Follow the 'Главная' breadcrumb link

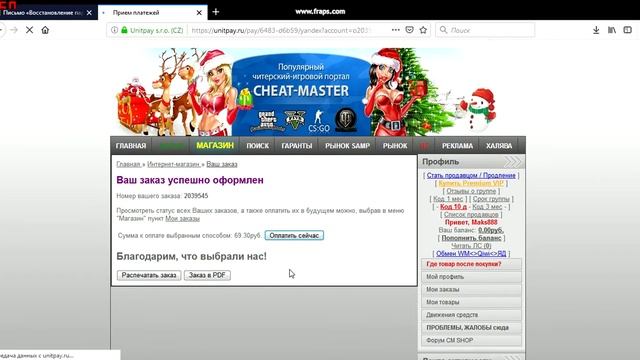click(128, 164)
